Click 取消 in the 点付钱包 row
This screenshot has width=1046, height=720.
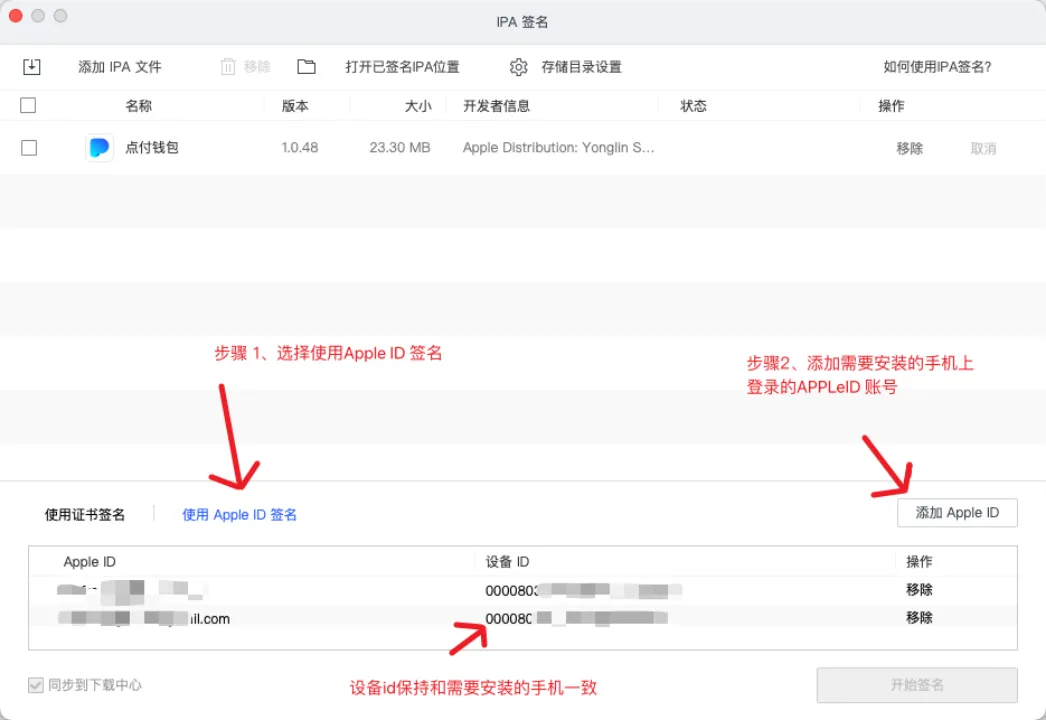pos(983,148)
